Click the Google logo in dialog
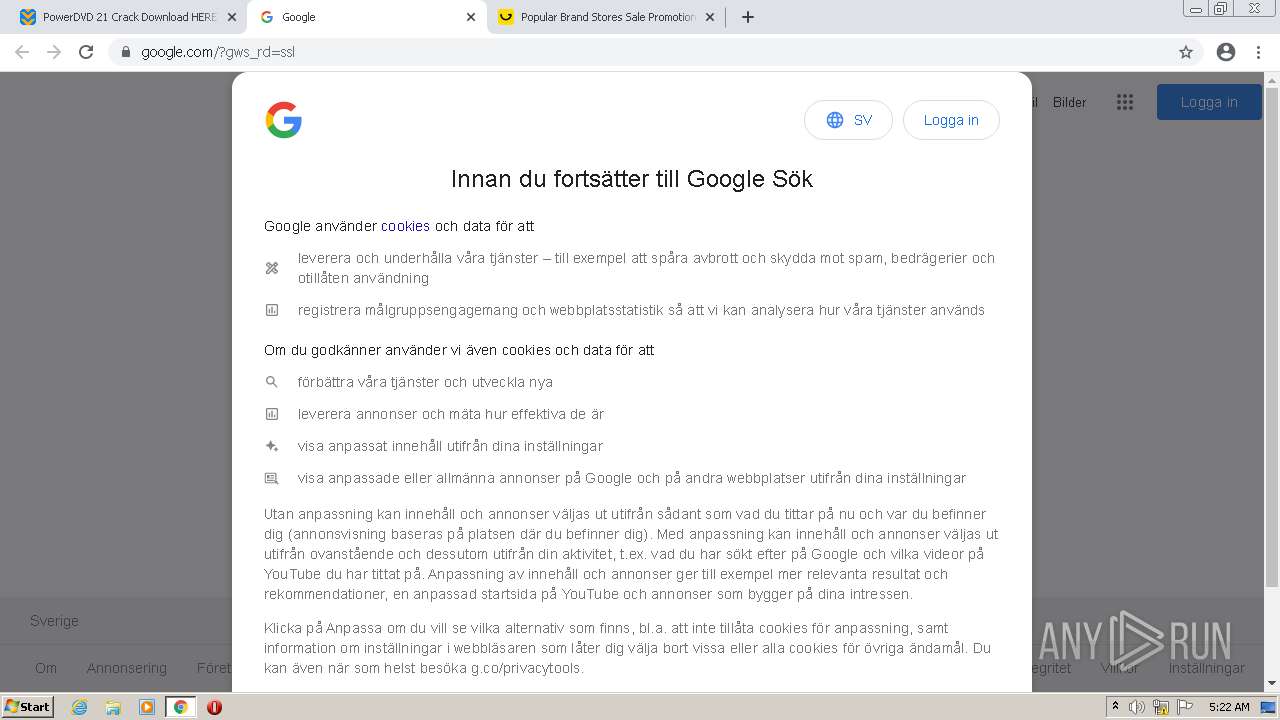Screen dimensions: 1280x720 pos(284,120)
